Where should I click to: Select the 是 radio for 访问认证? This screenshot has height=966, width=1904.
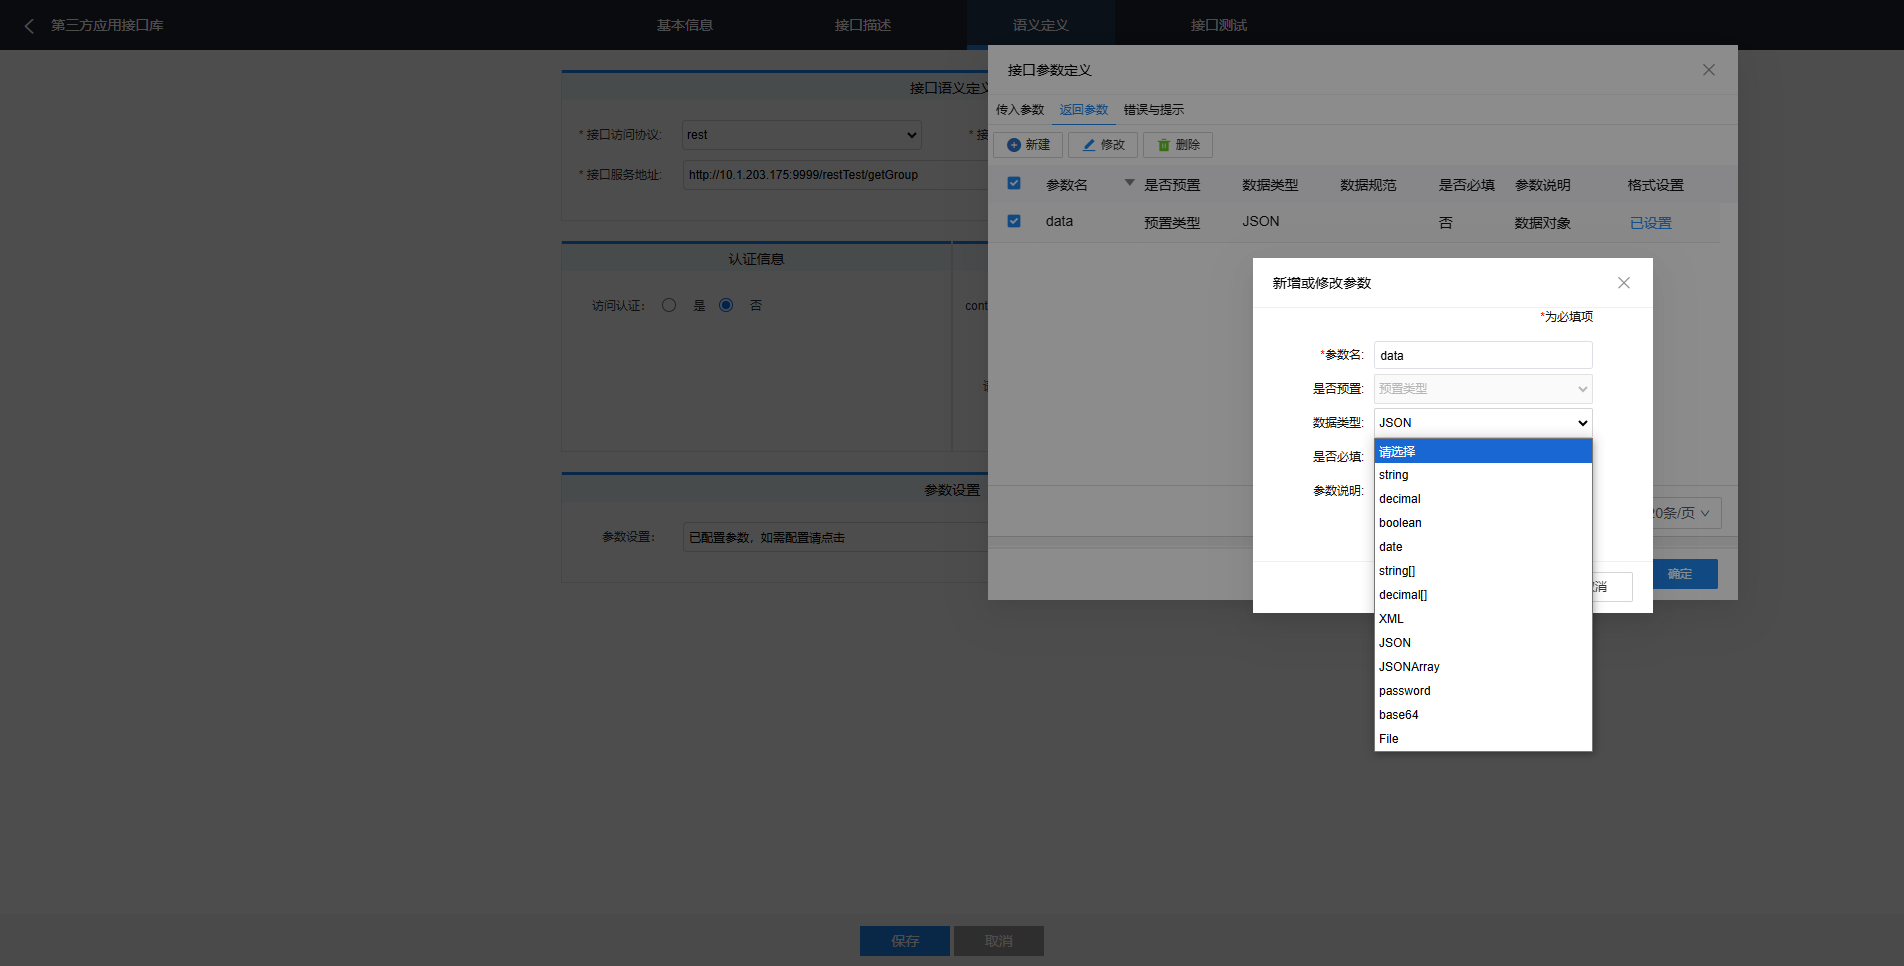[669, 305]
